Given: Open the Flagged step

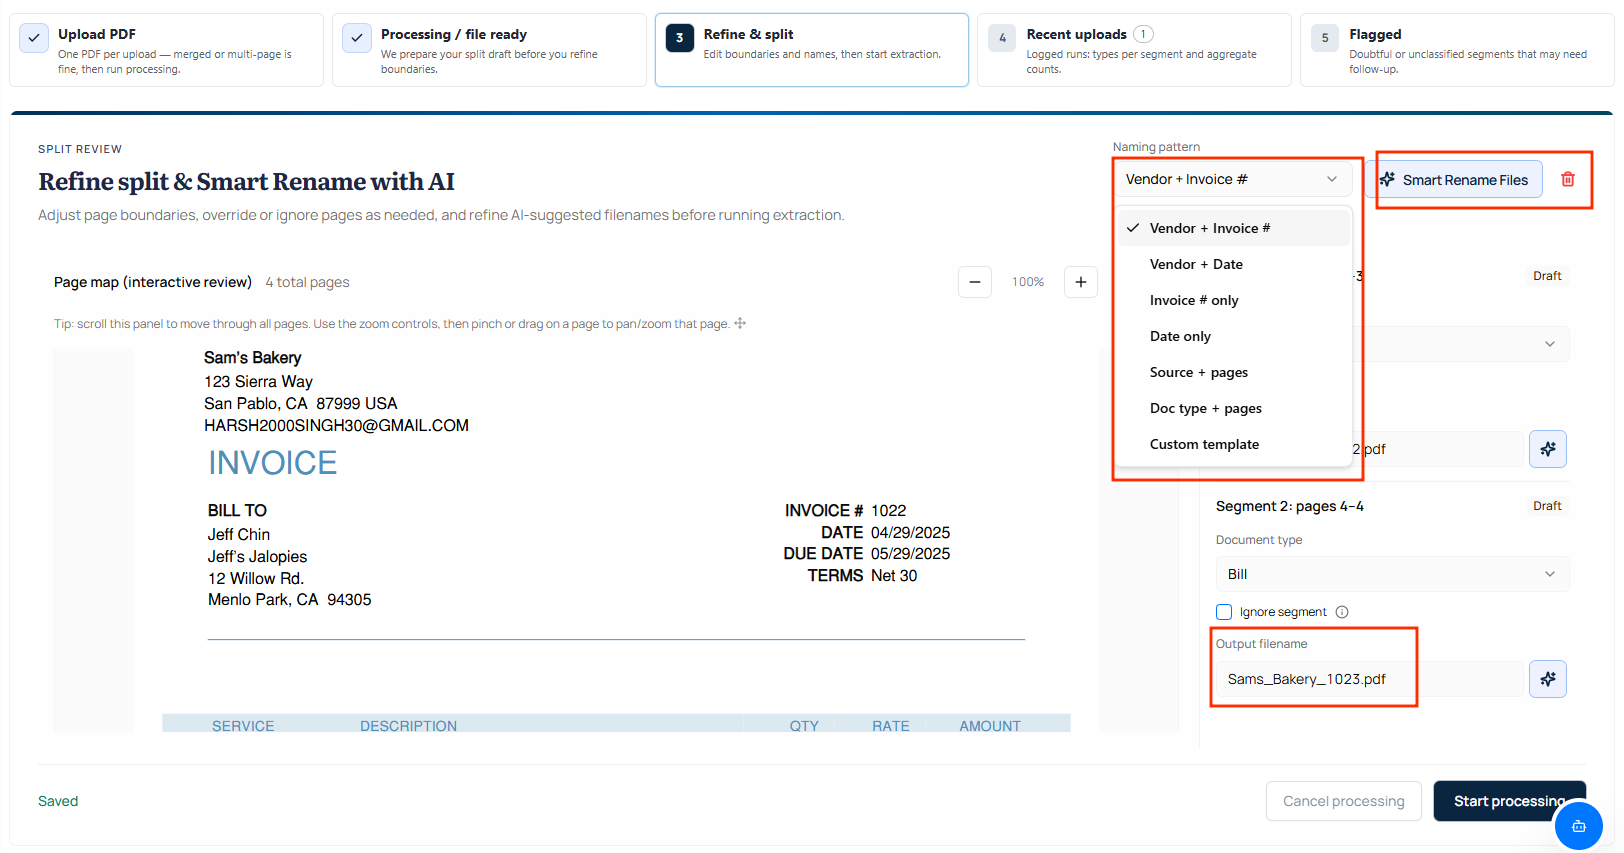Looking at the screenshot, I should [x=1457, y=50].
